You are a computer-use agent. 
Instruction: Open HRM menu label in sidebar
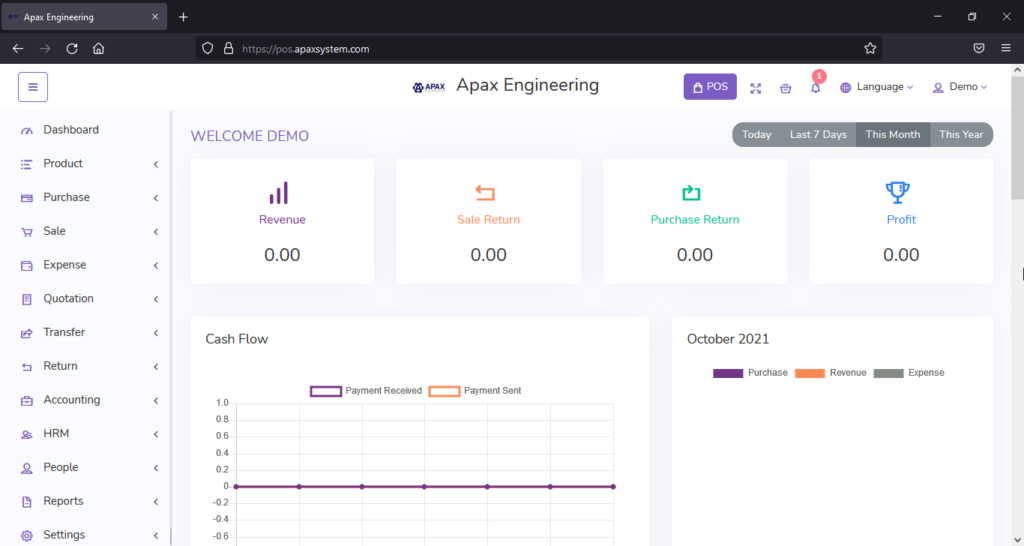(56, 434)
